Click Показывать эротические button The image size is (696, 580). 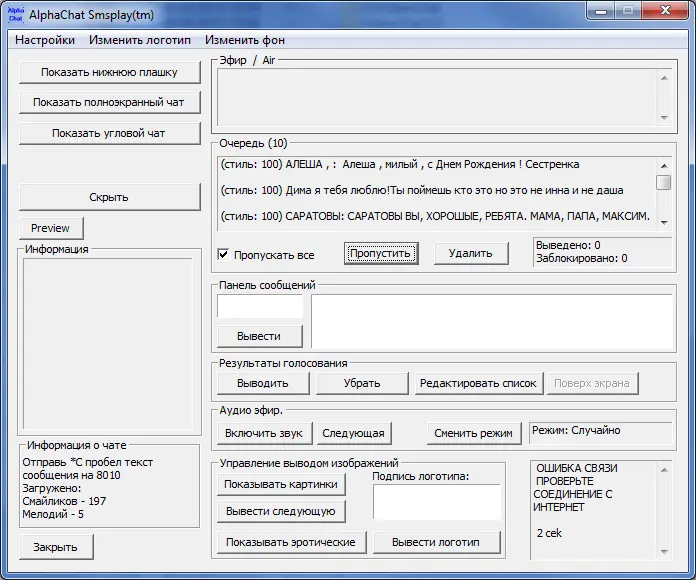(x=292, y=542)
